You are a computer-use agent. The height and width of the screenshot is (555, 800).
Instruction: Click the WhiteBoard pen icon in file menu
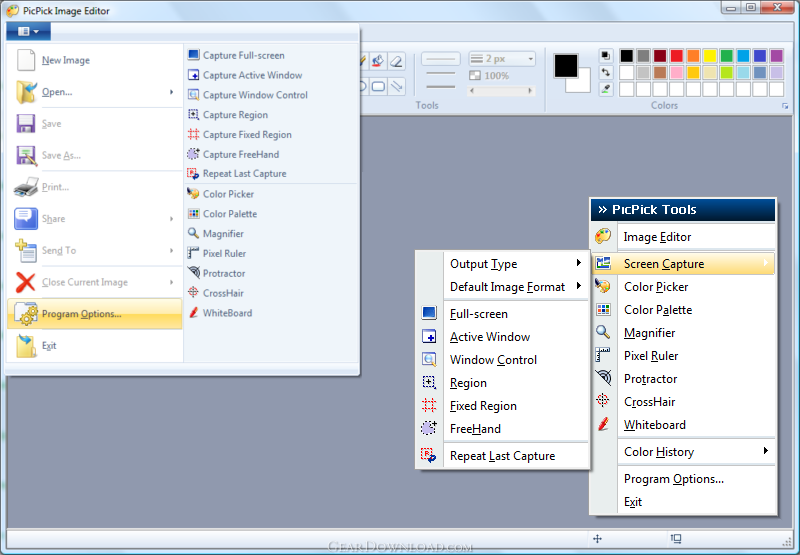click(193, 312)
